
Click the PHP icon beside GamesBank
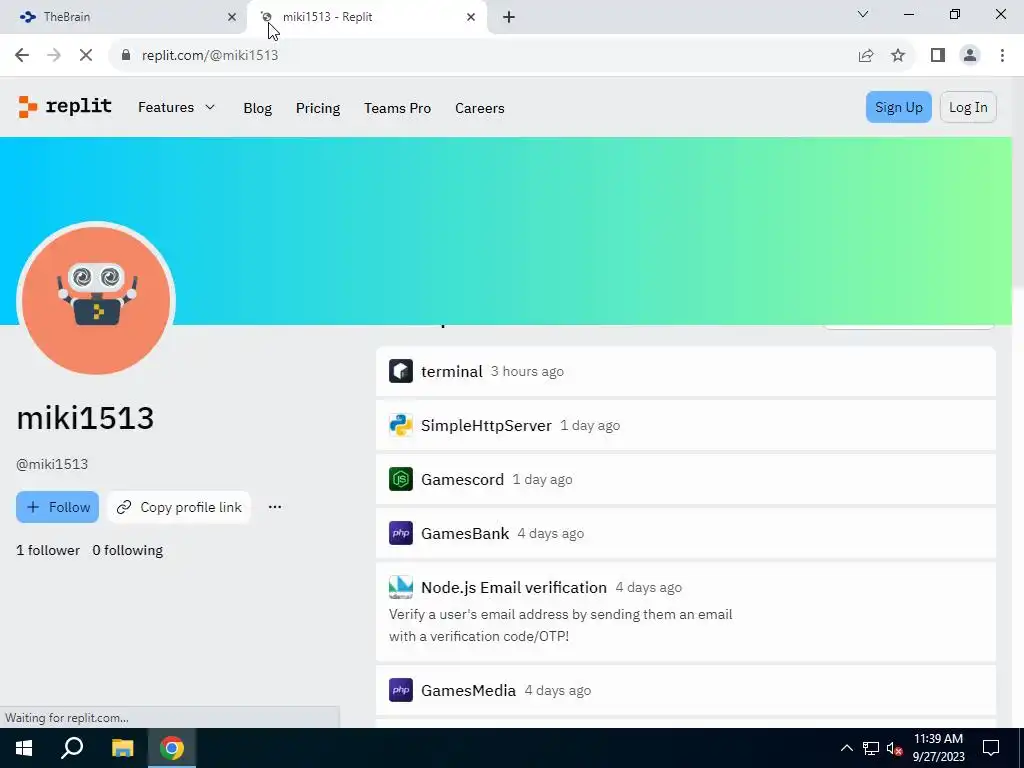coord(400,533)
